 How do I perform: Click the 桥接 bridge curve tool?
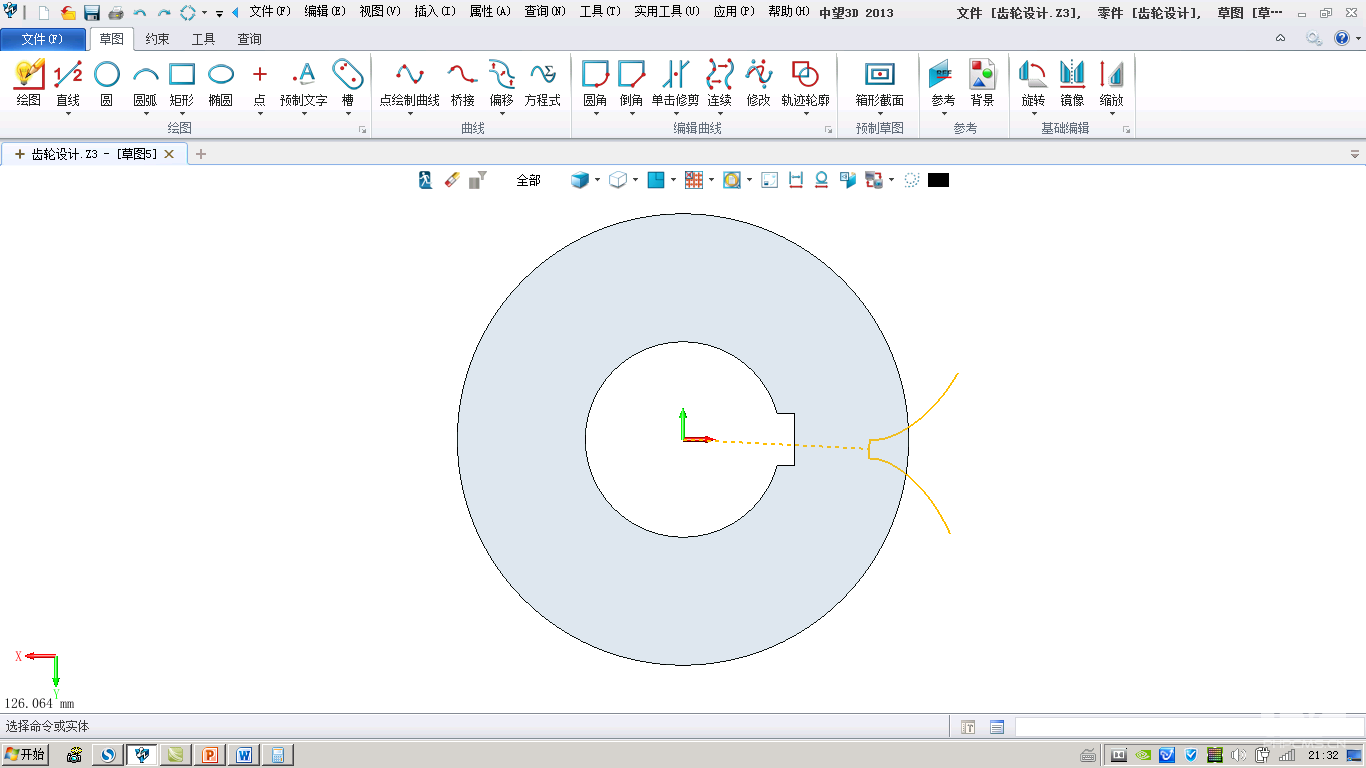[462, 83]
